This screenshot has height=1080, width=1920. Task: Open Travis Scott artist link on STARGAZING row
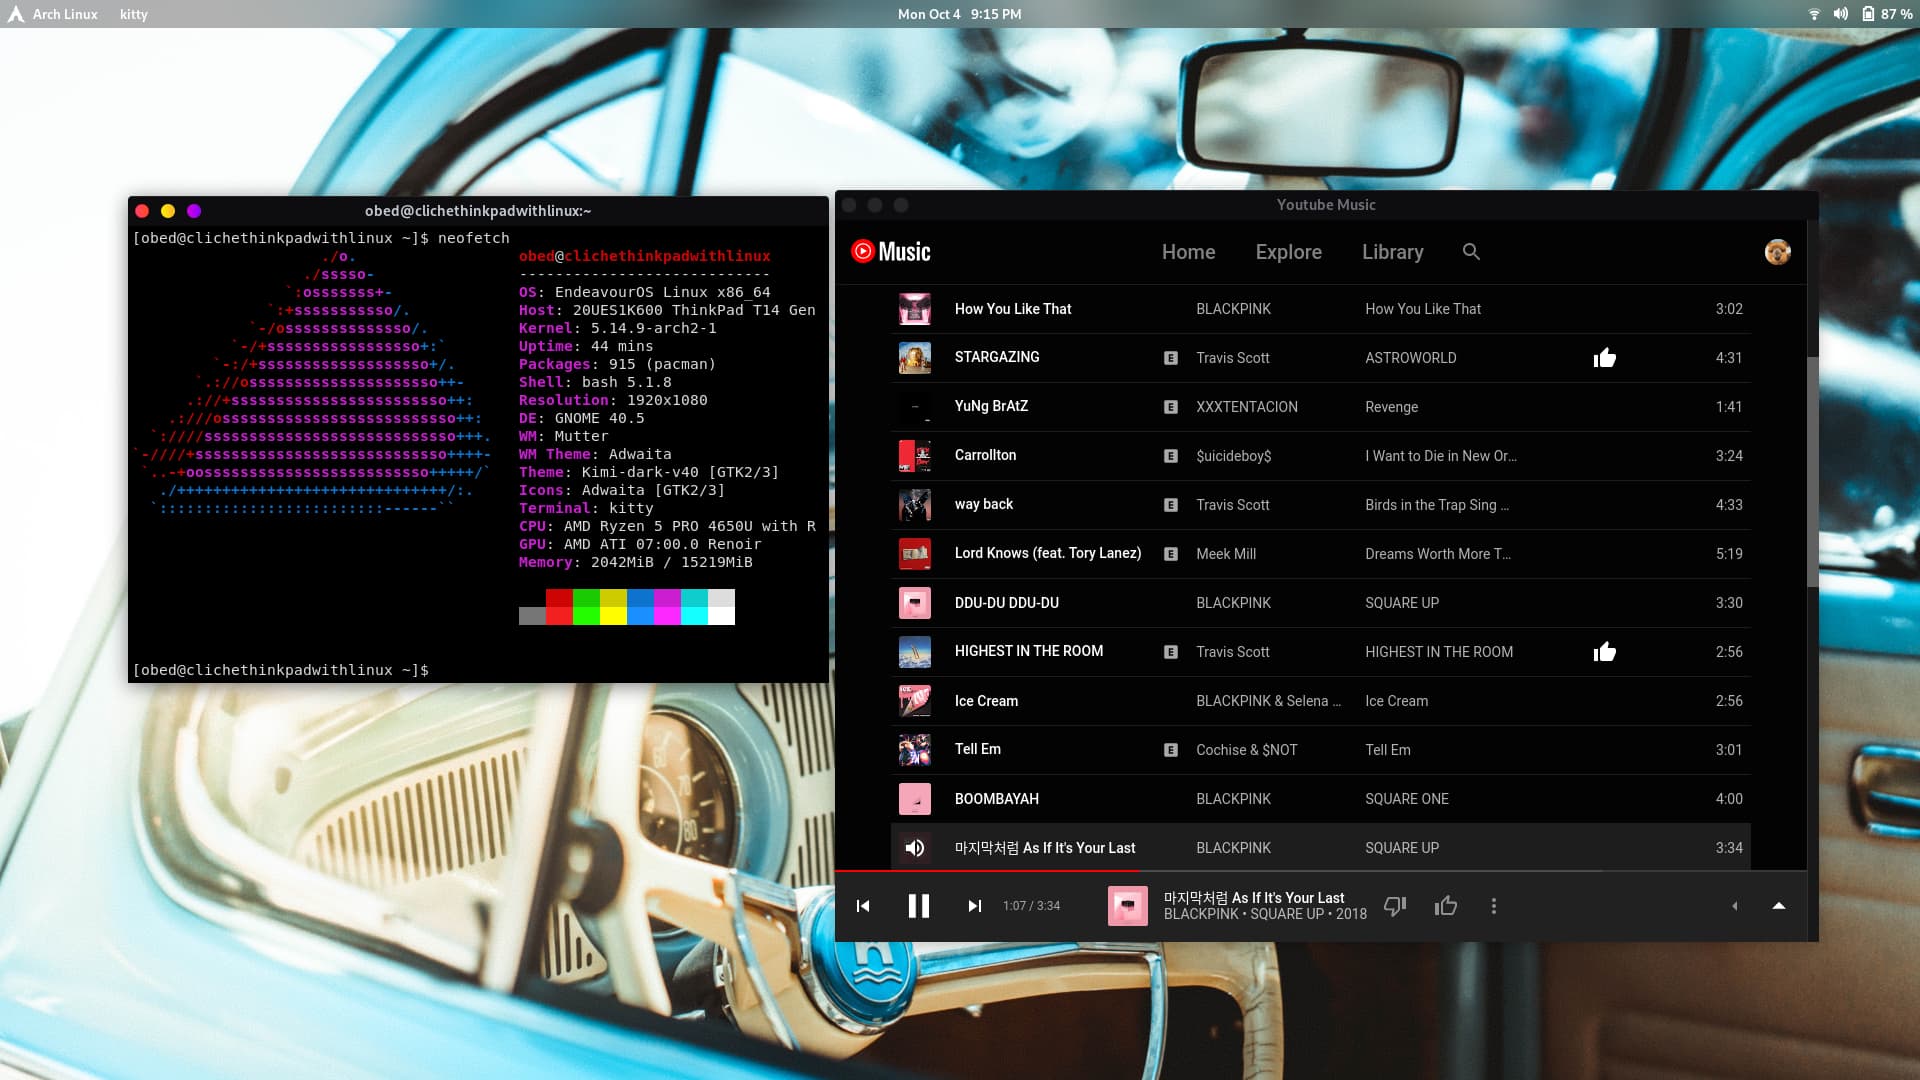pyautogui.click(x=1232, y=358)
